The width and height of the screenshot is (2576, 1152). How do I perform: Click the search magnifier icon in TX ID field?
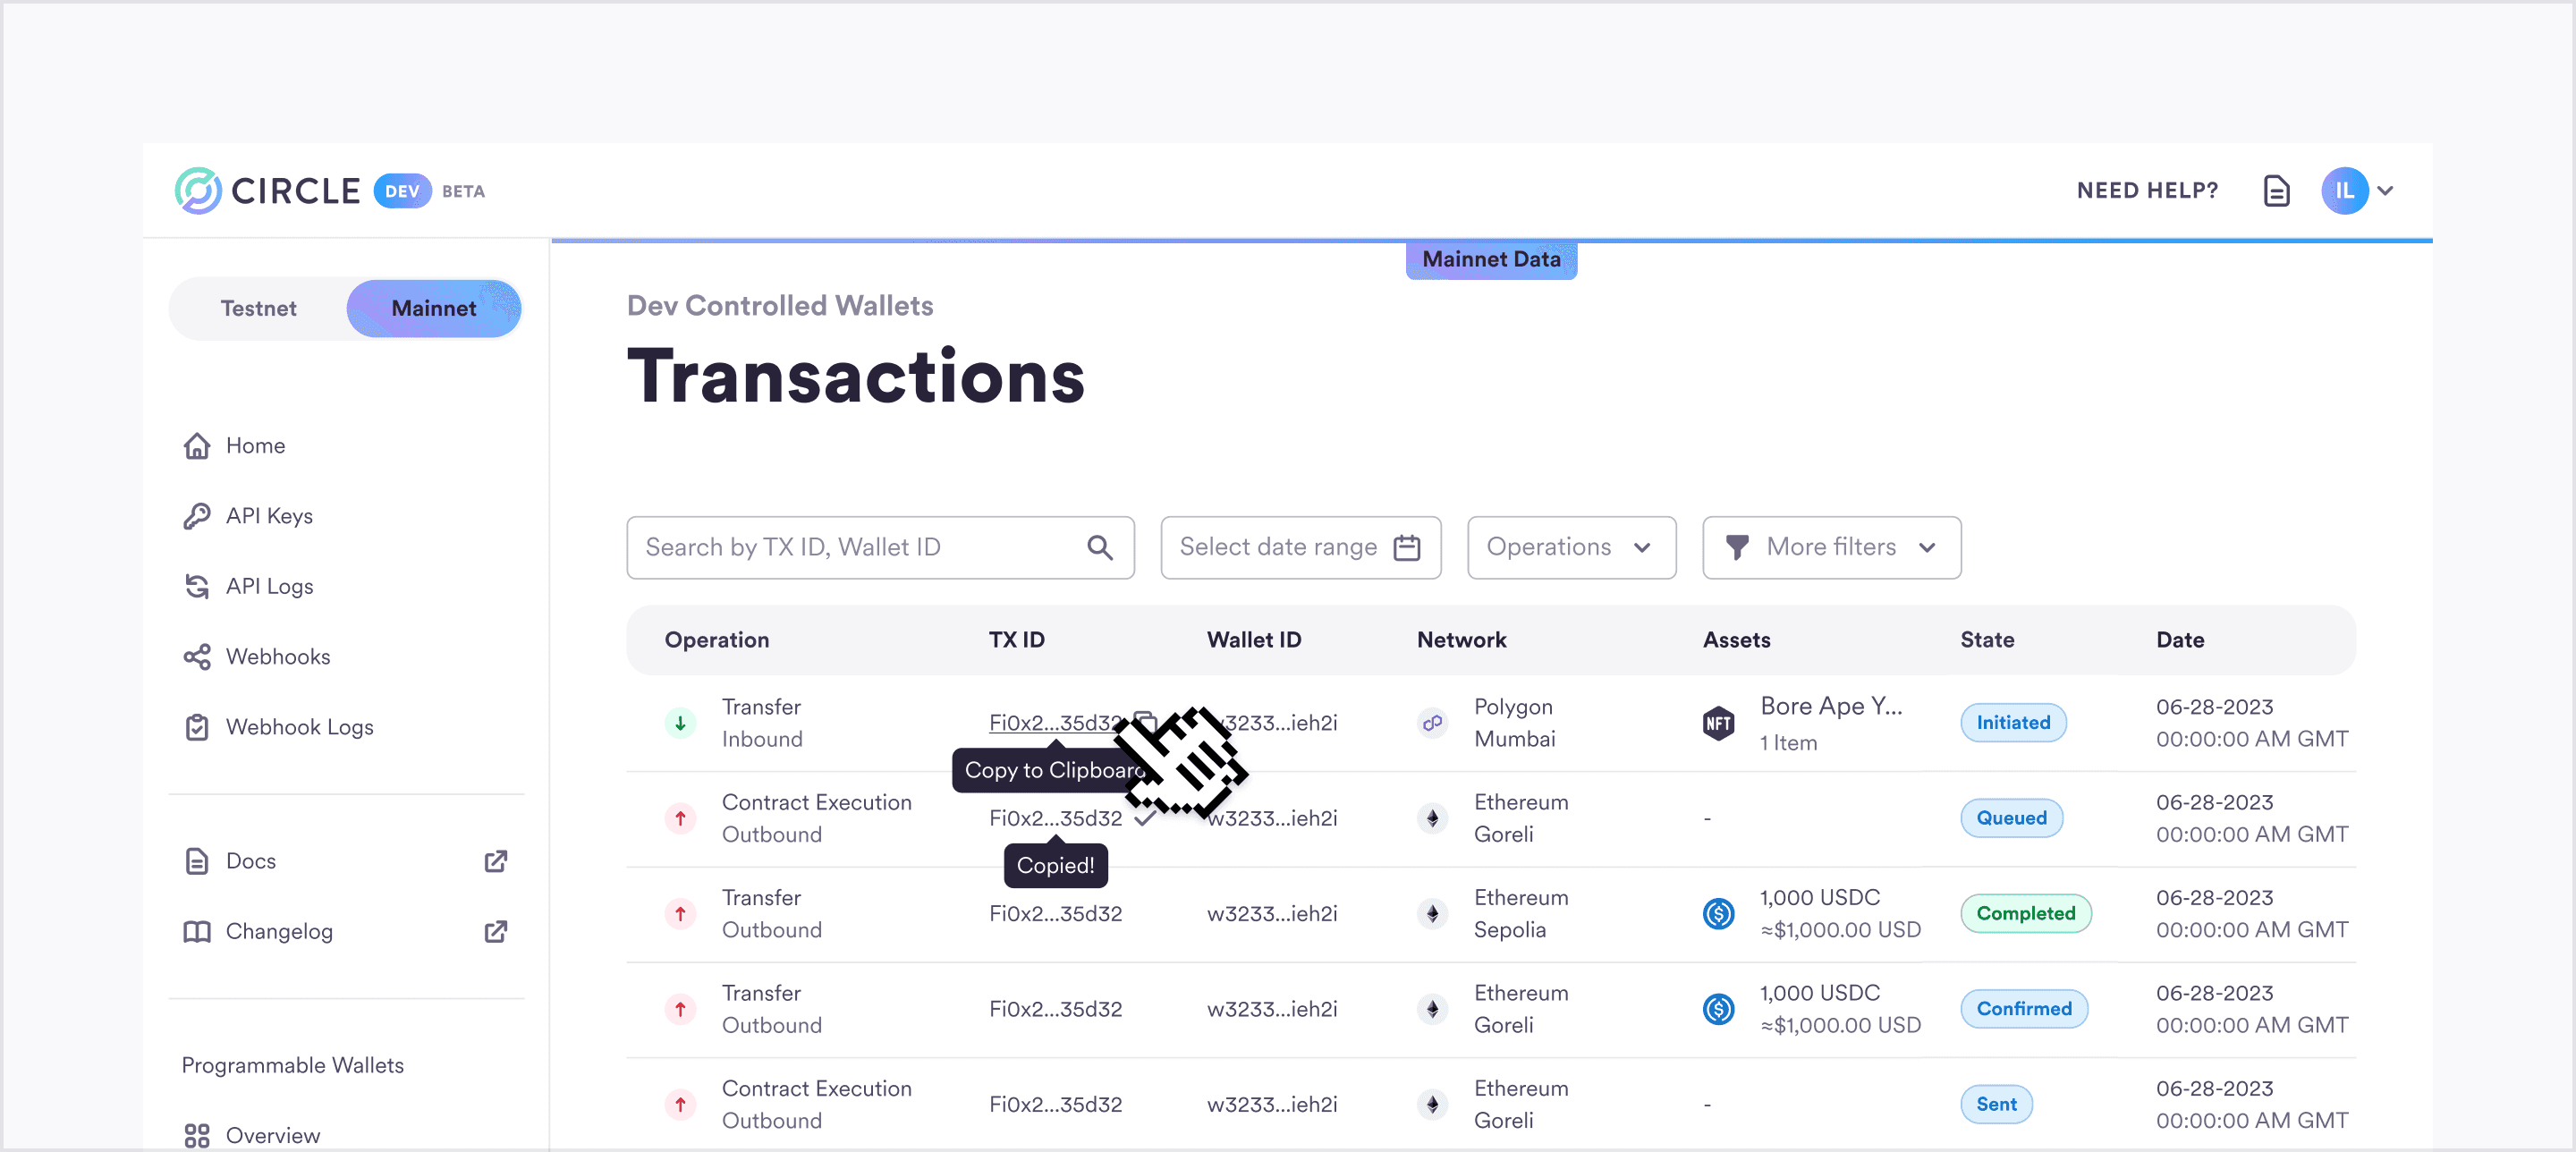click(1102, 547)
